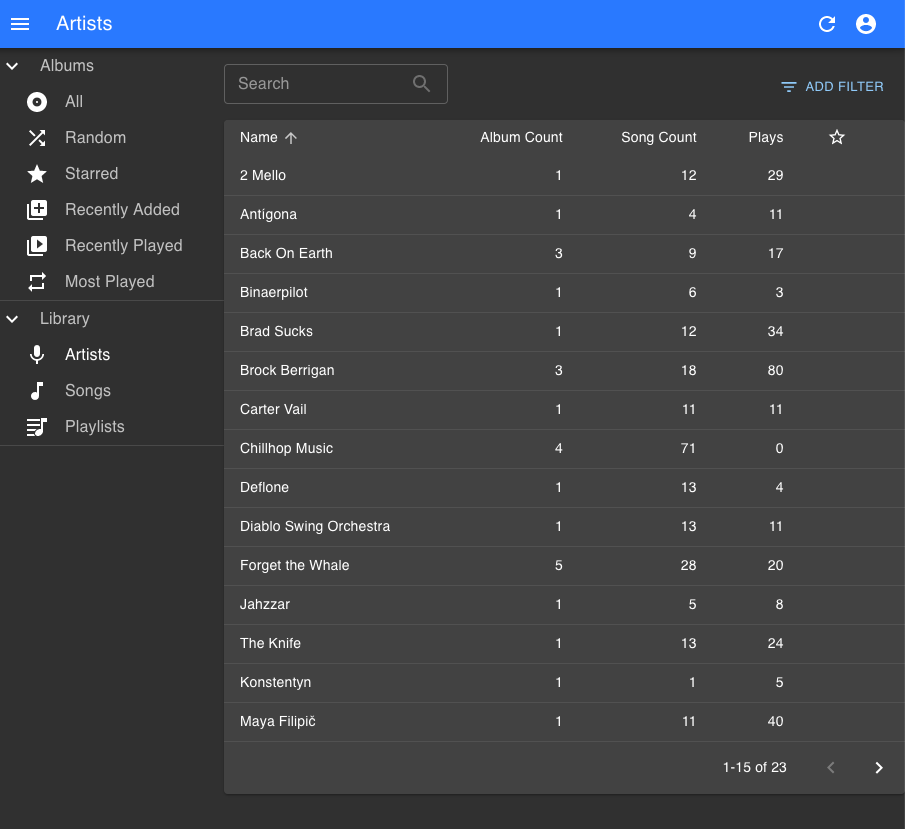
Task: Open All albums view
Action: (112, 102)
